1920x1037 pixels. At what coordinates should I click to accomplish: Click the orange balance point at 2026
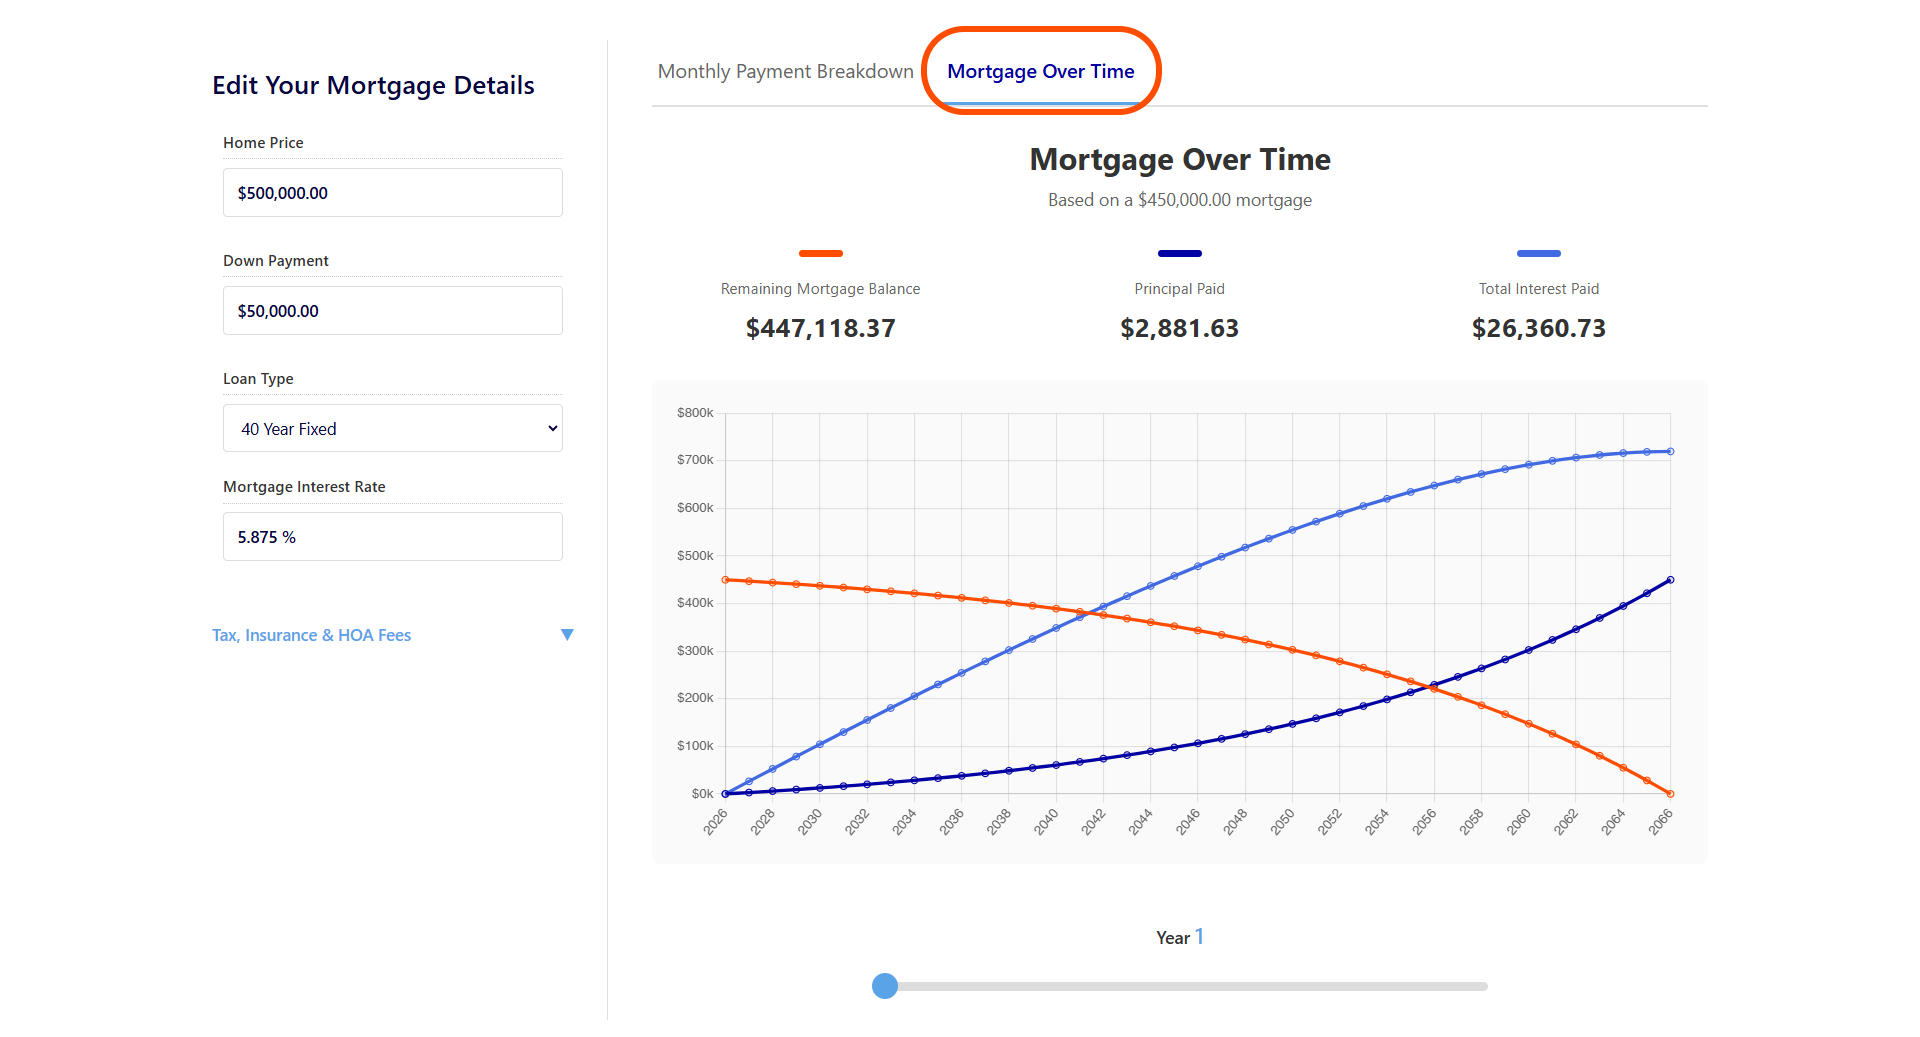click(725, 580)
